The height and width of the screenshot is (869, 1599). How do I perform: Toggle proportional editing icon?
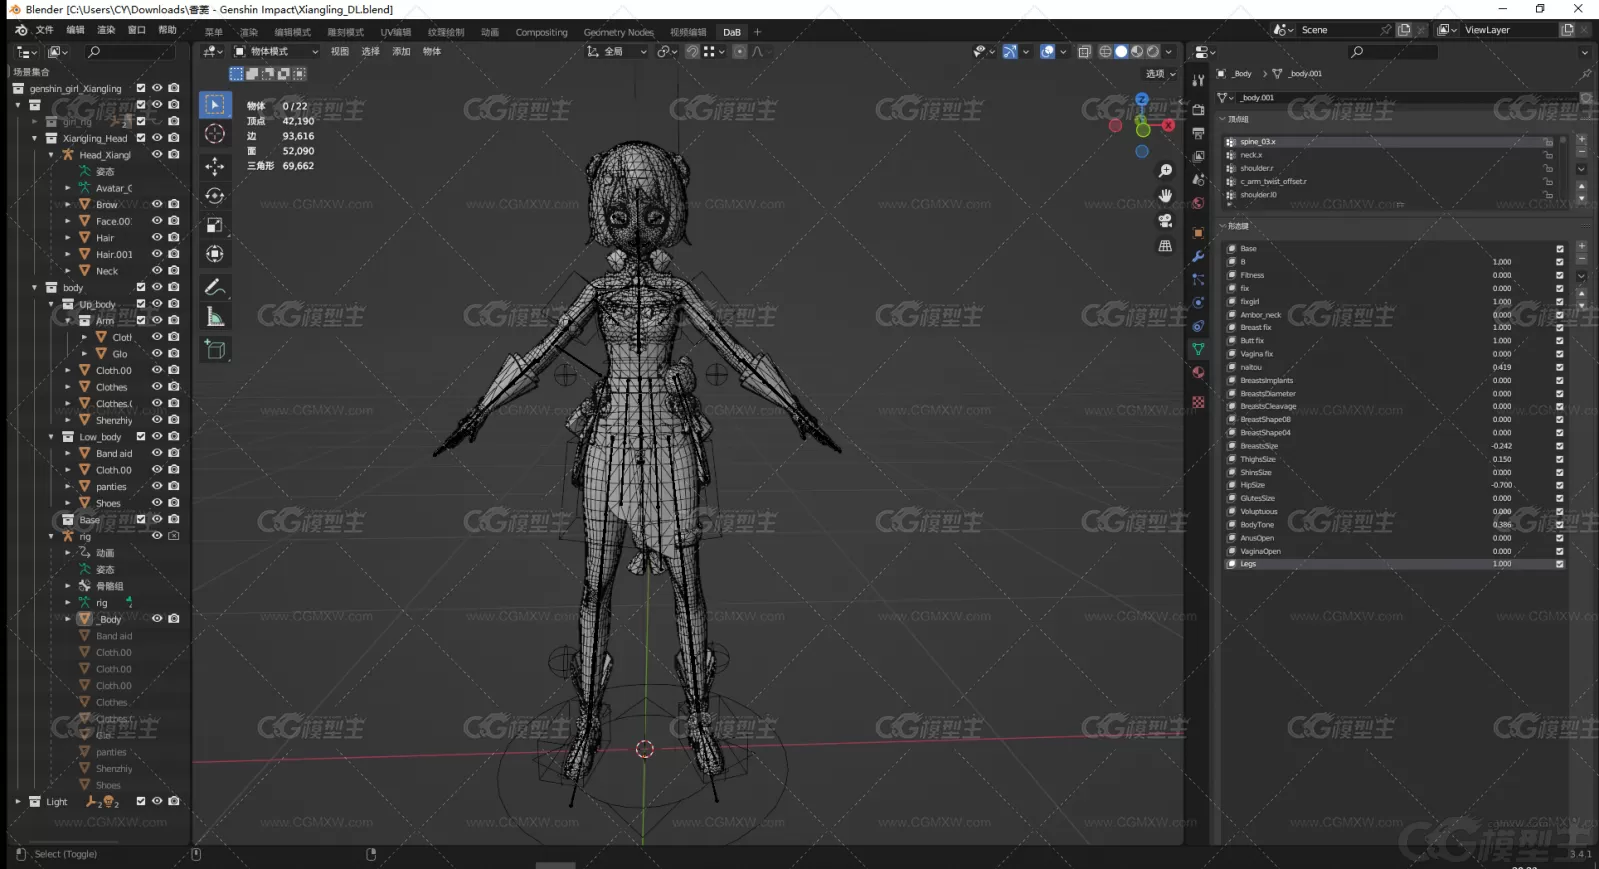(x=740, y=52)
